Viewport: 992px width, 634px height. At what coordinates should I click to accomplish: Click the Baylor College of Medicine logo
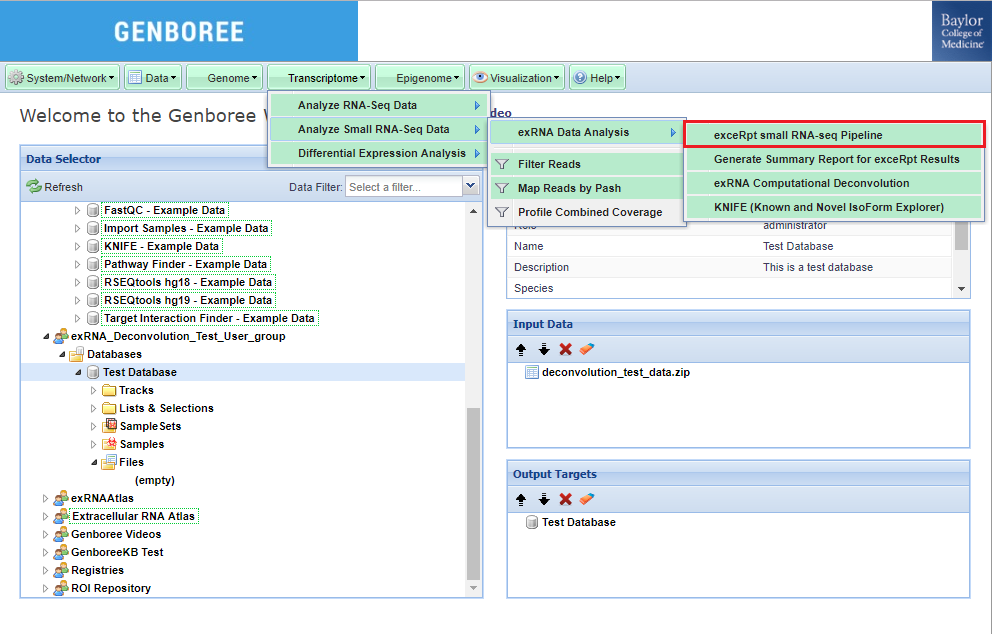(962, 31)
